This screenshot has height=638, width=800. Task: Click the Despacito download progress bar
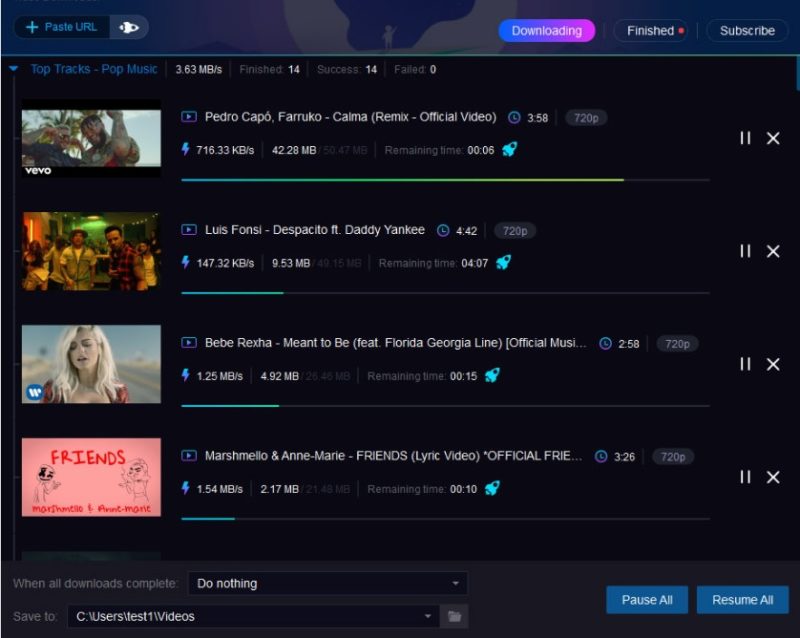click(x=445, y=293)
